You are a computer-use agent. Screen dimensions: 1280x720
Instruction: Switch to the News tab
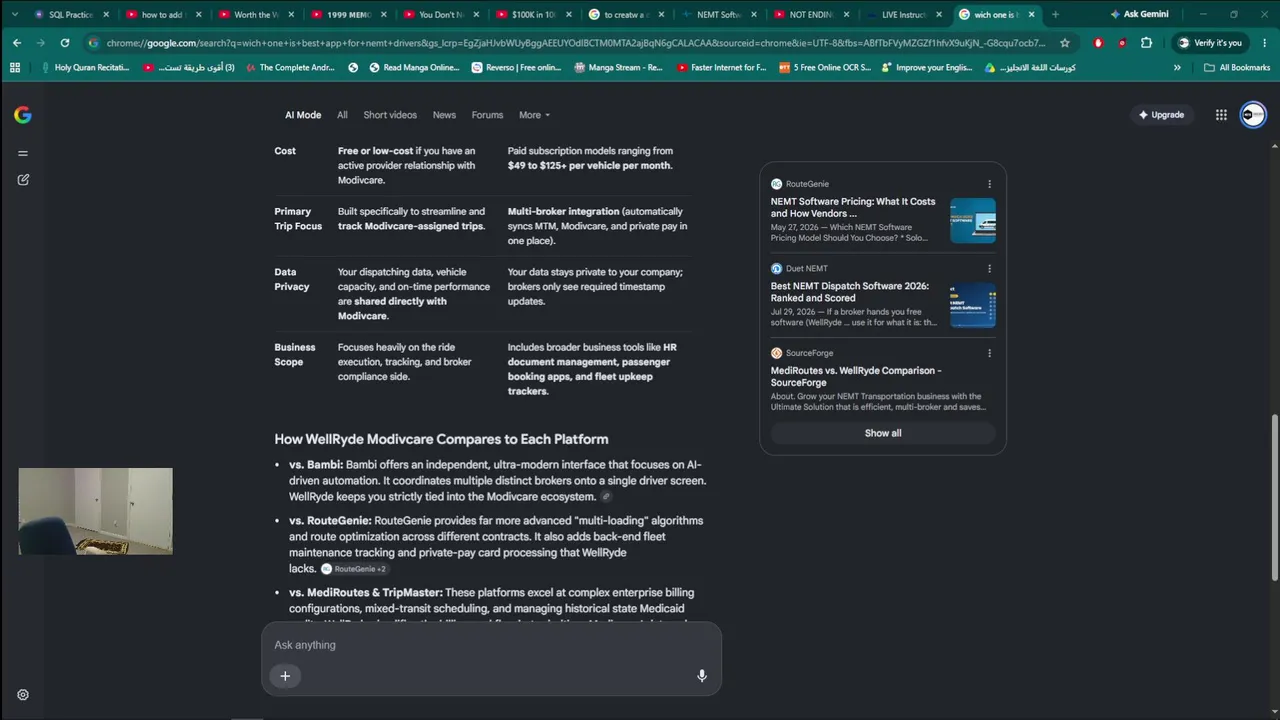pyautogui.click(x=444, y=115)
